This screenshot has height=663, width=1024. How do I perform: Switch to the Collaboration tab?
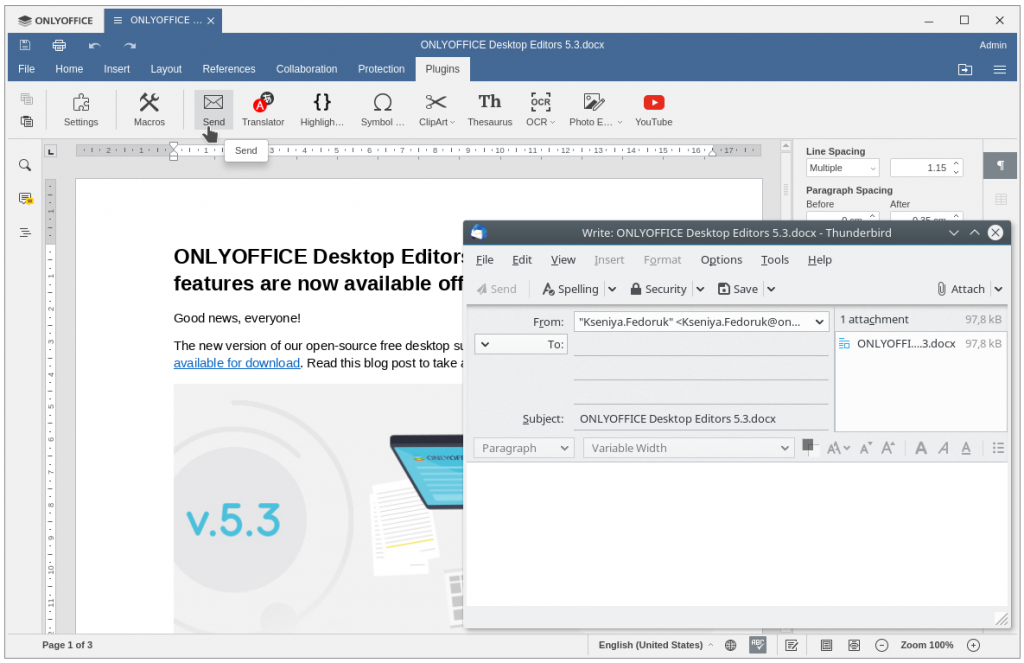click(306, 69)
